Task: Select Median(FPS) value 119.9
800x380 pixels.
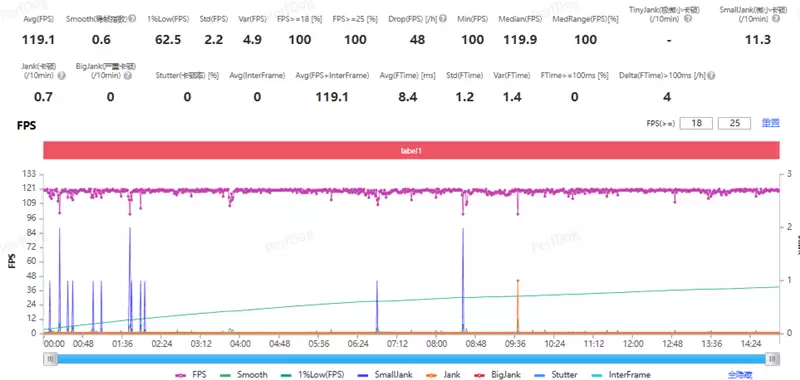Action: pyautogui.click(x=520, y=40)
